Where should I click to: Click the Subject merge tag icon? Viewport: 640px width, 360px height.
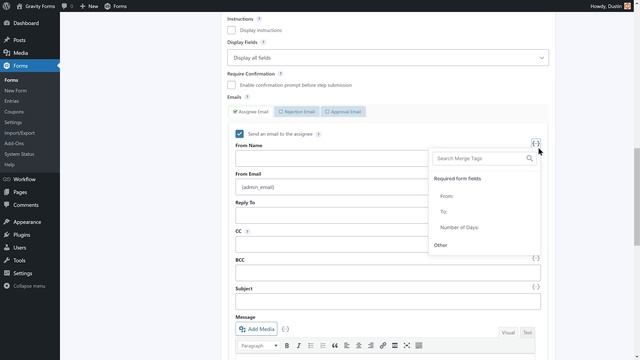click(x=536, y=287)
